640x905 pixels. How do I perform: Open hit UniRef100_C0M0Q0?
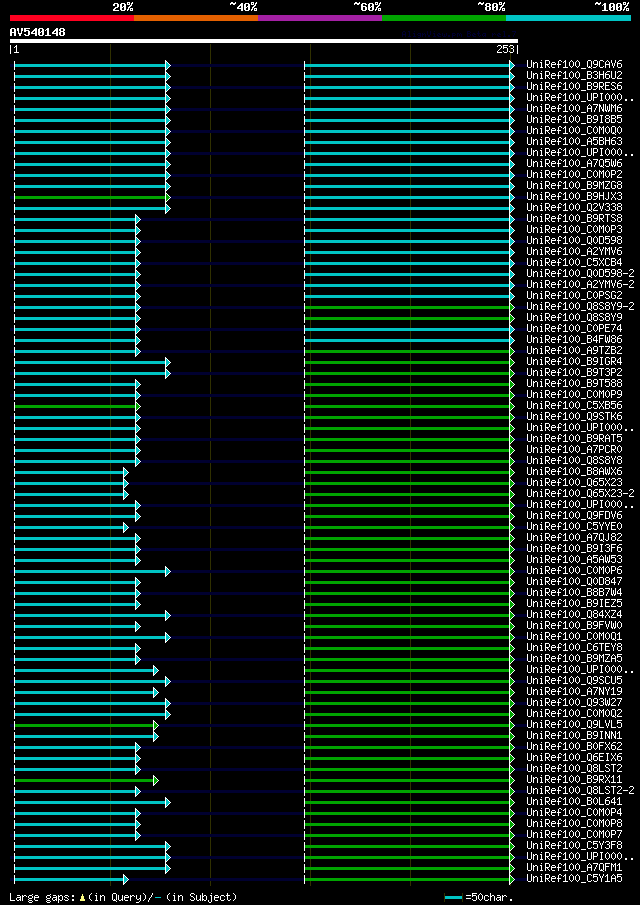(x=574, y=130)
